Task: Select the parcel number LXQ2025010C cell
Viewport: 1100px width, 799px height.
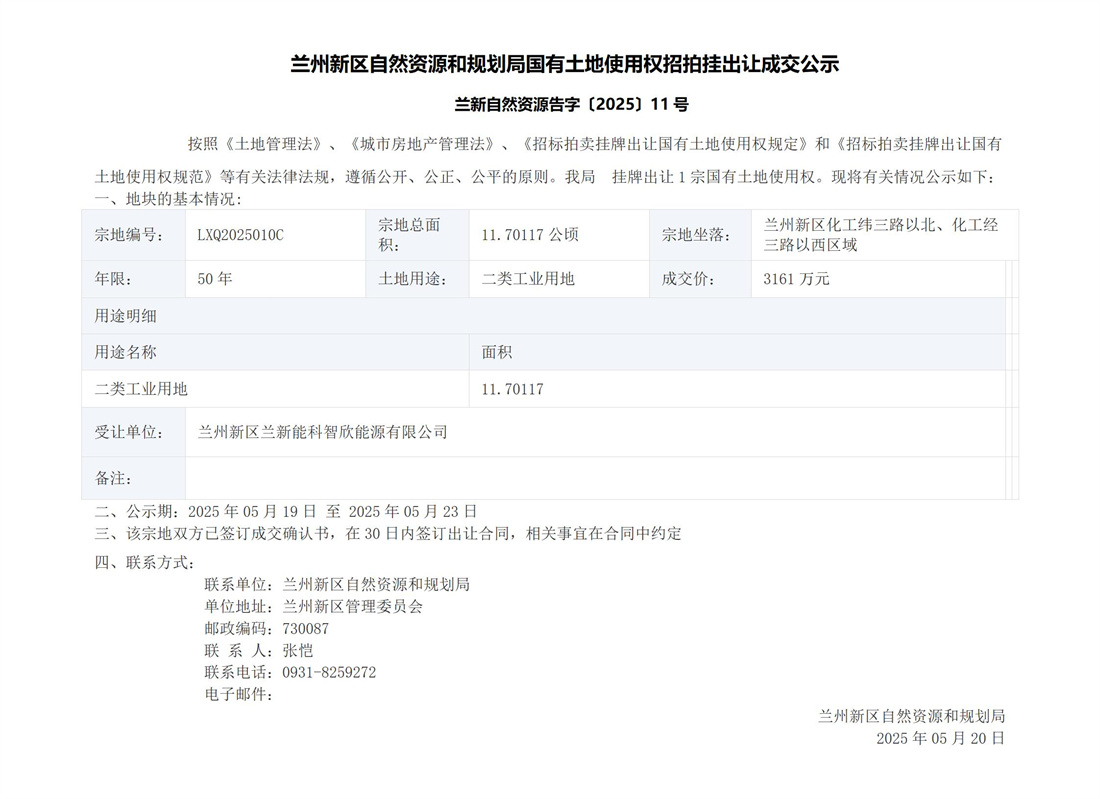Action: tap(241, 235)
